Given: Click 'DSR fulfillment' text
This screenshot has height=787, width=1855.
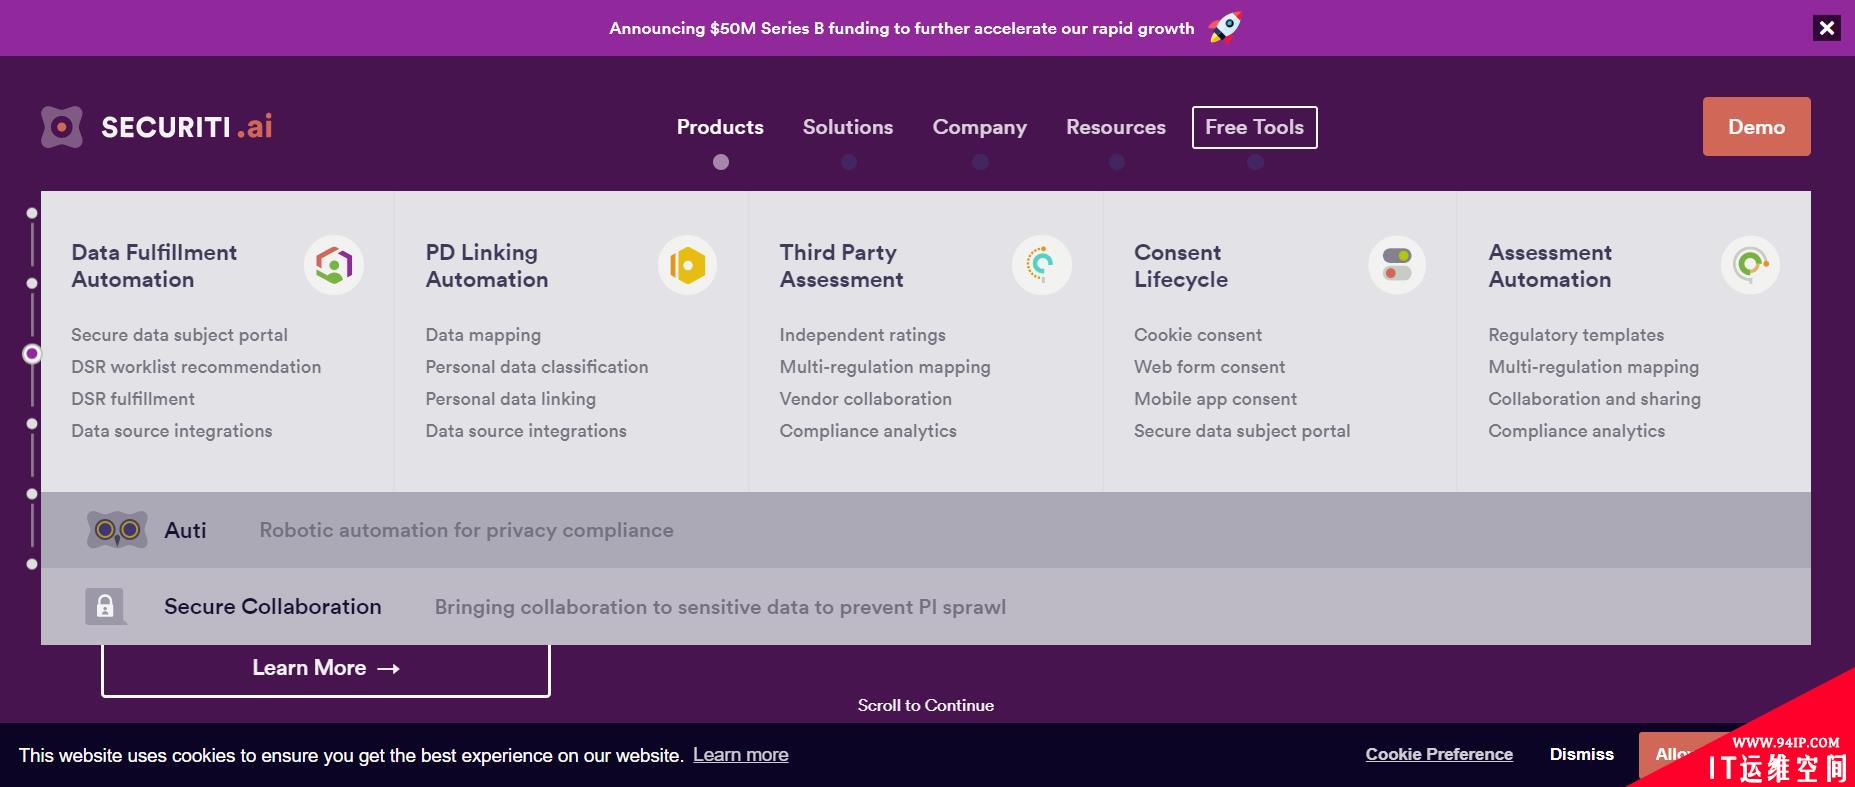Looking at the screenshot, I should point(133,399).
